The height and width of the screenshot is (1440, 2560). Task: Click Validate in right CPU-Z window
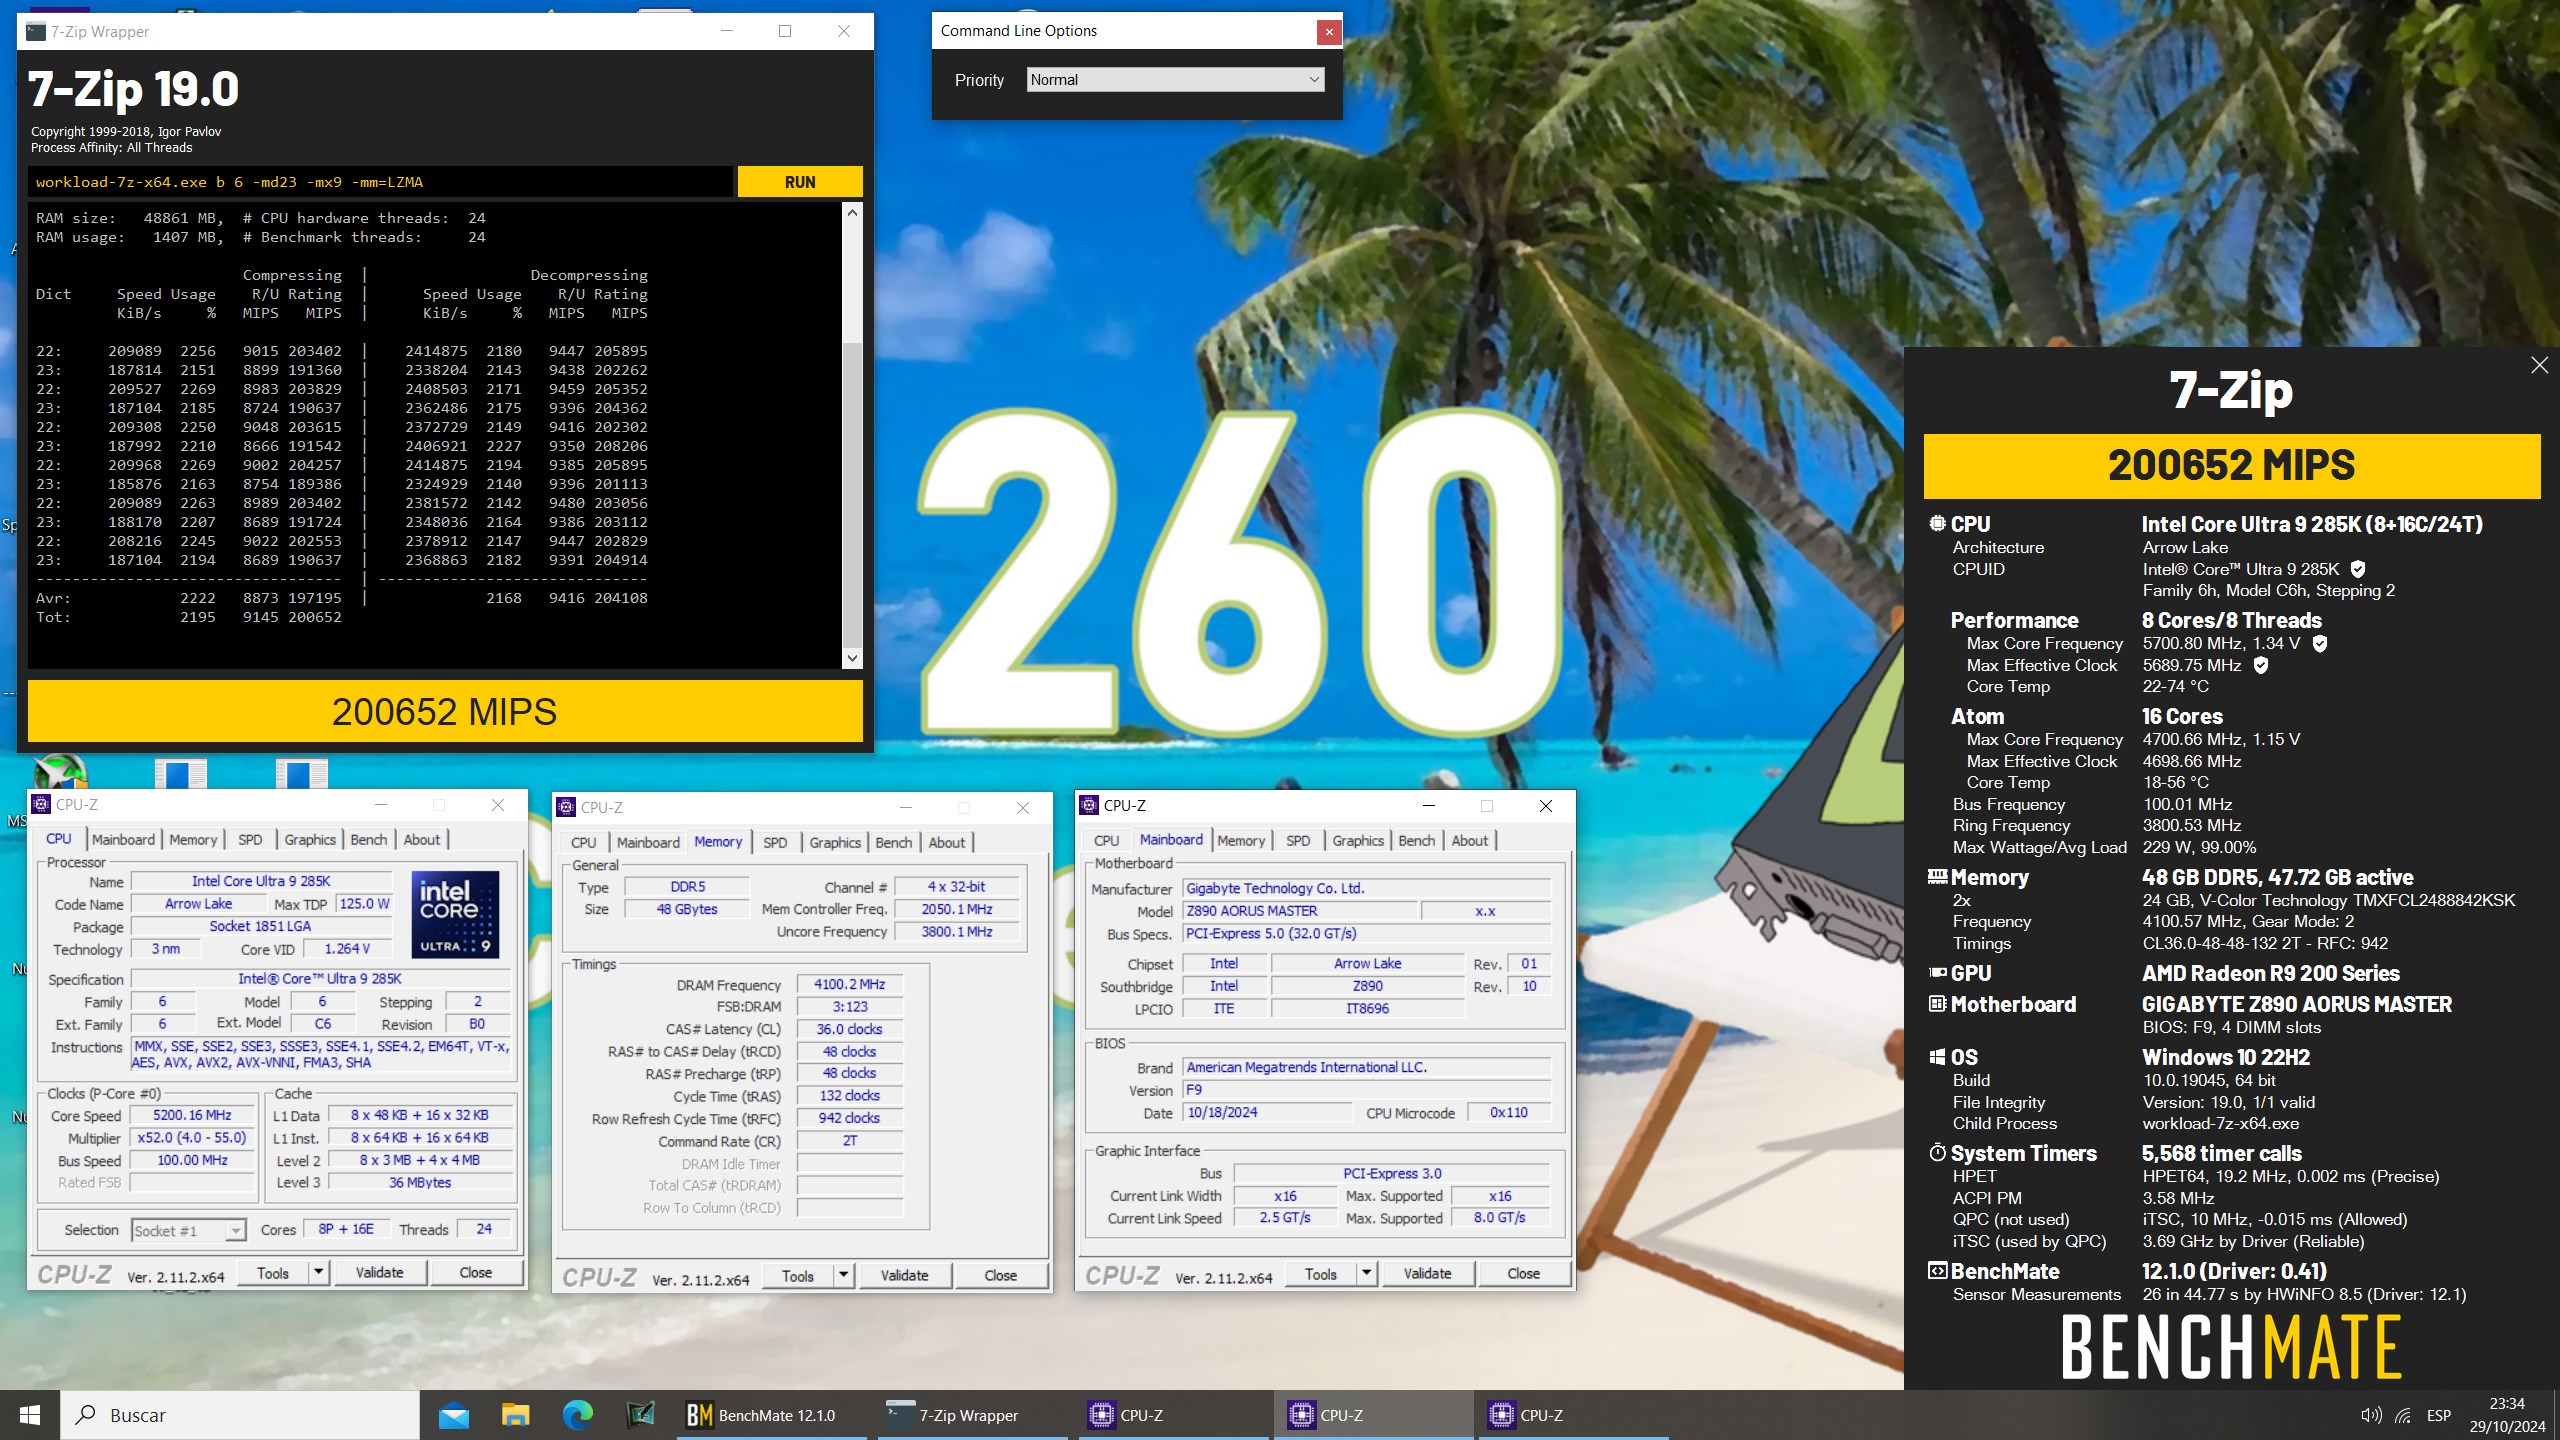click(1427, 1274)
